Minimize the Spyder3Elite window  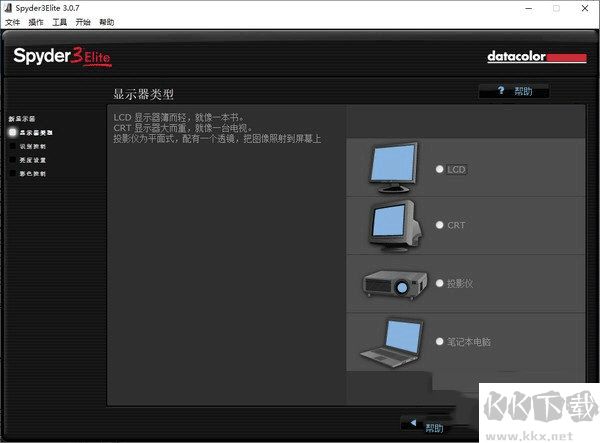(x=528, y=8)
